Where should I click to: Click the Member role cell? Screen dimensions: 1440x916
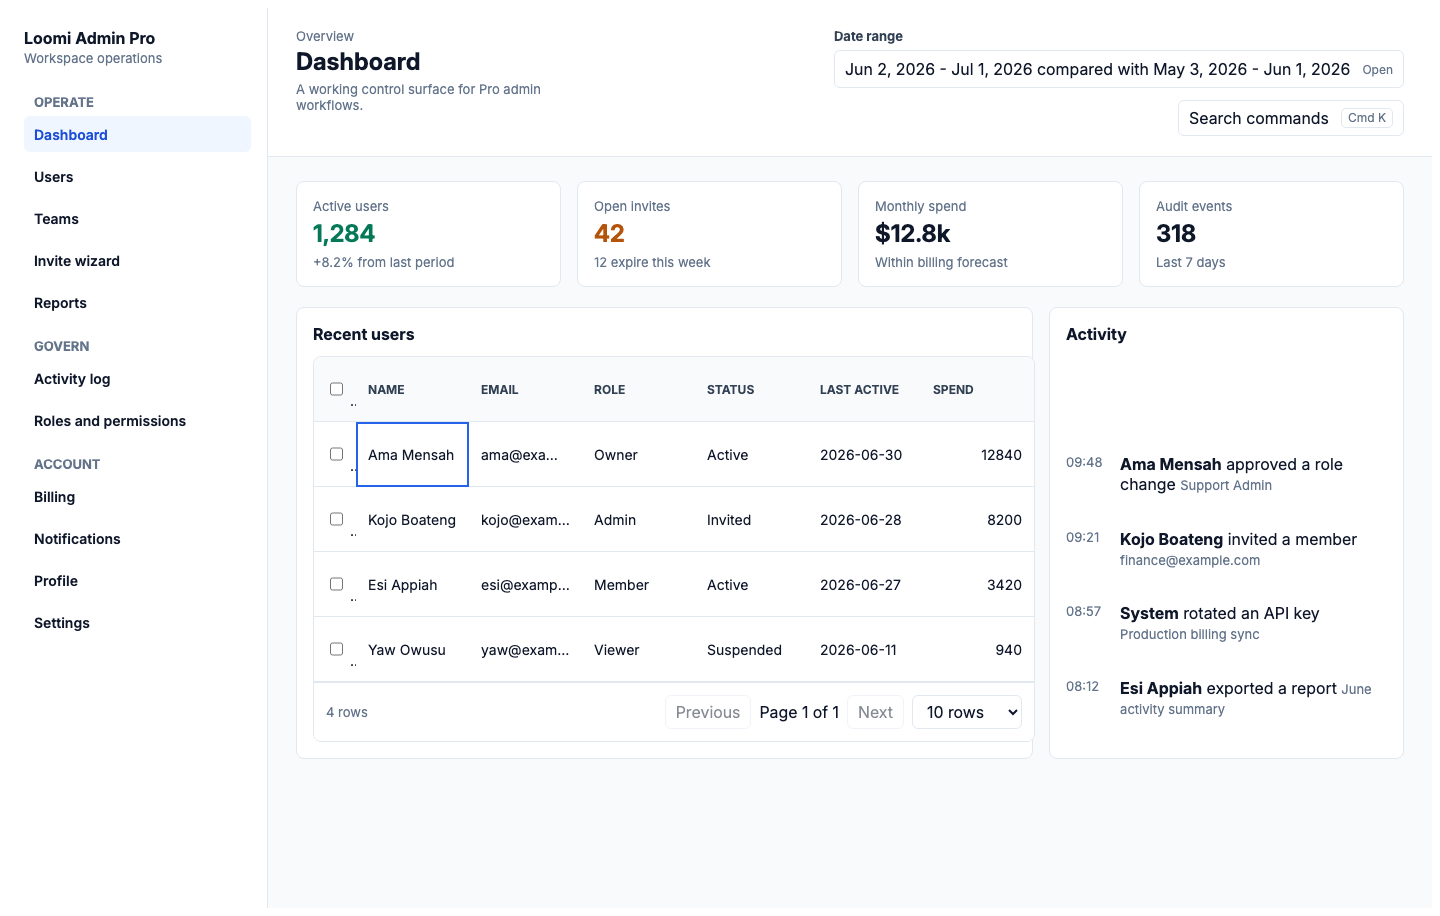(x=638, y=585)
